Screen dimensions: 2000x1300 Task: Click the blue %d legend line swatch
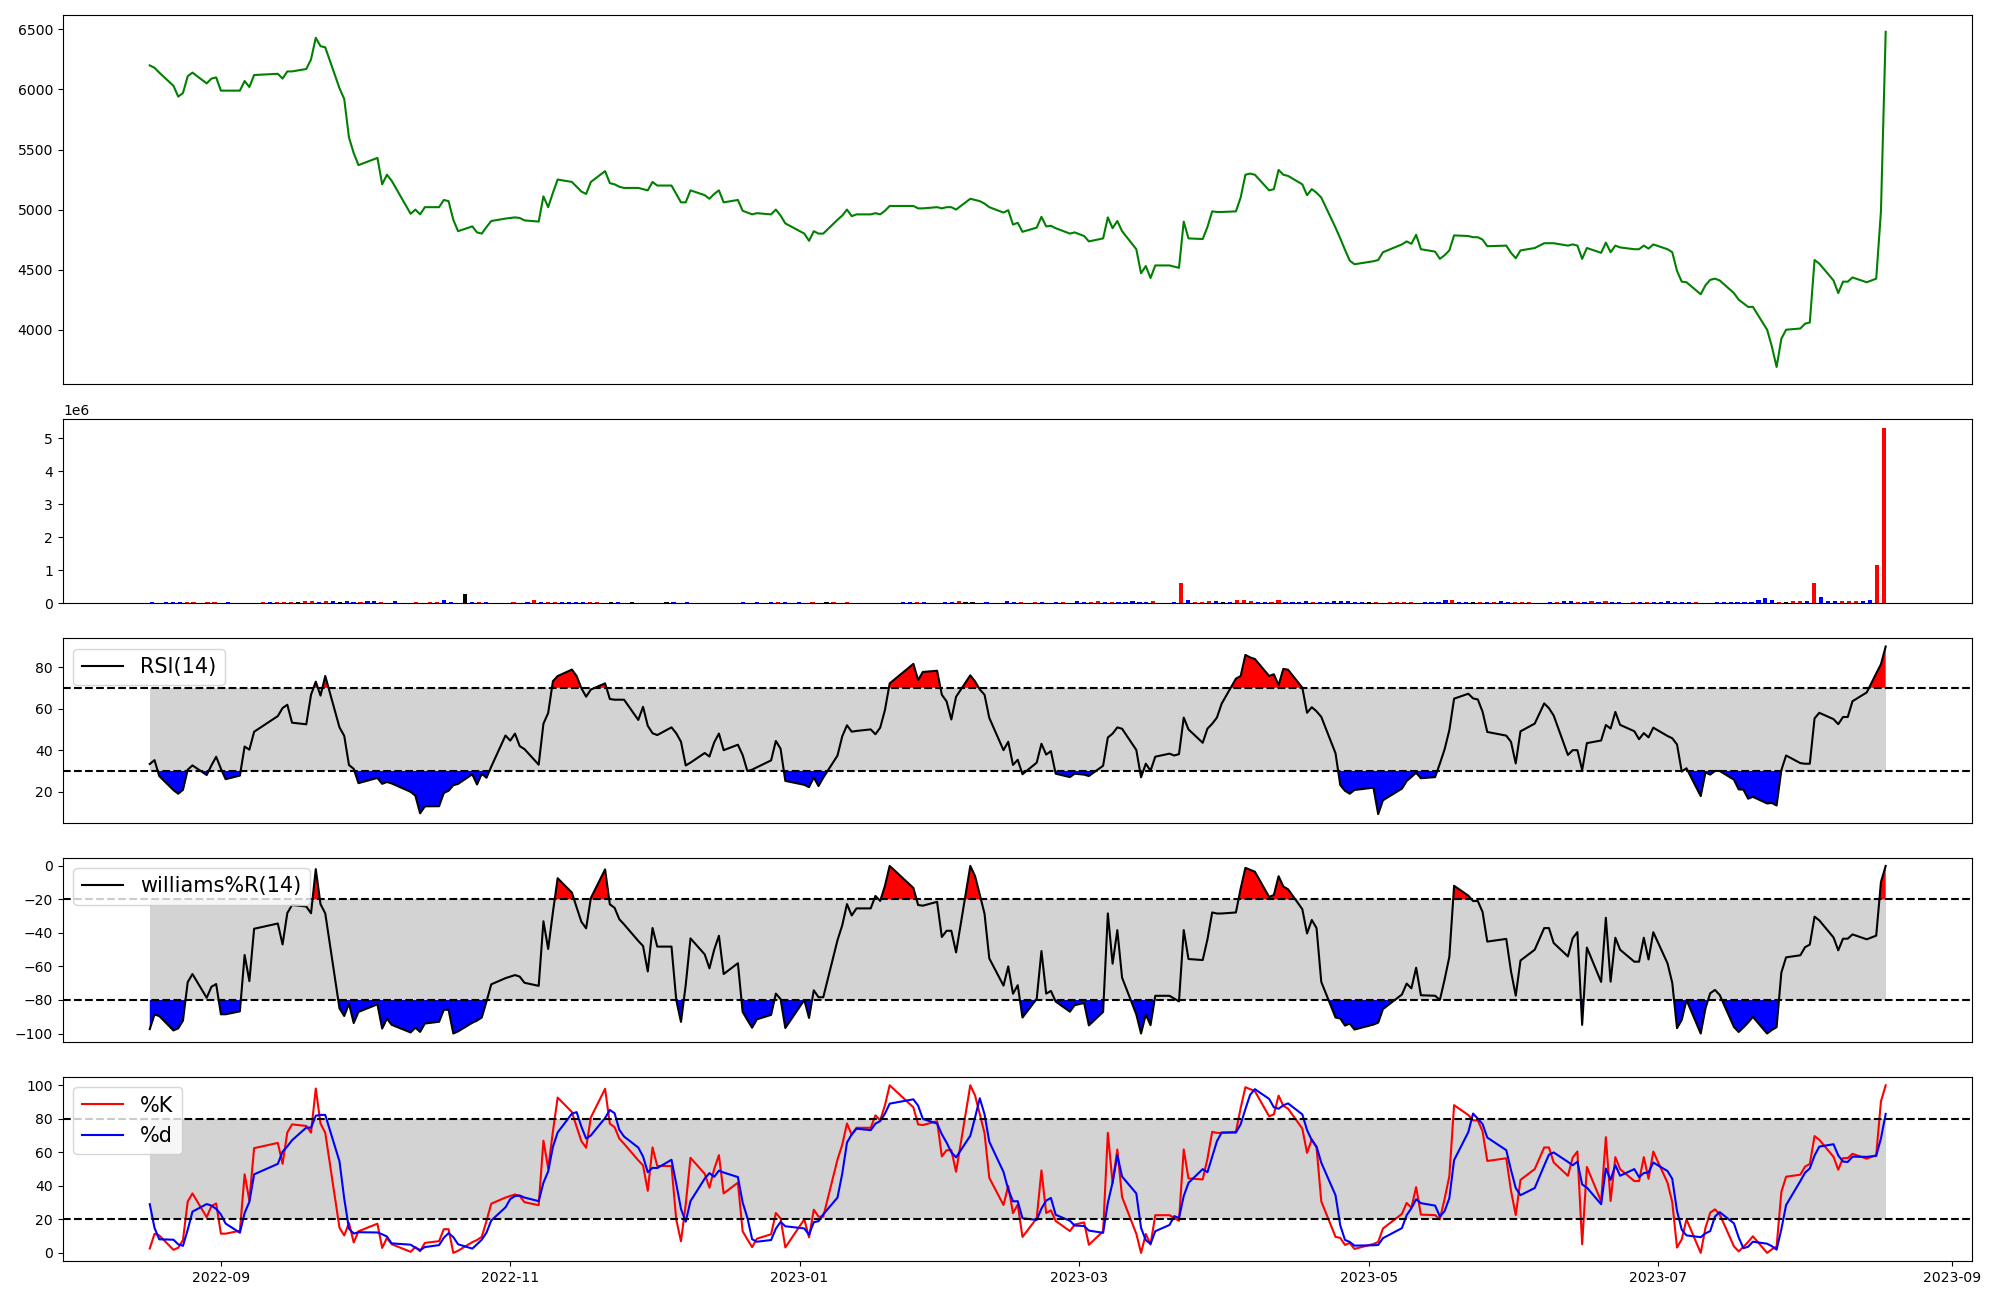[x=102, y=1135]
